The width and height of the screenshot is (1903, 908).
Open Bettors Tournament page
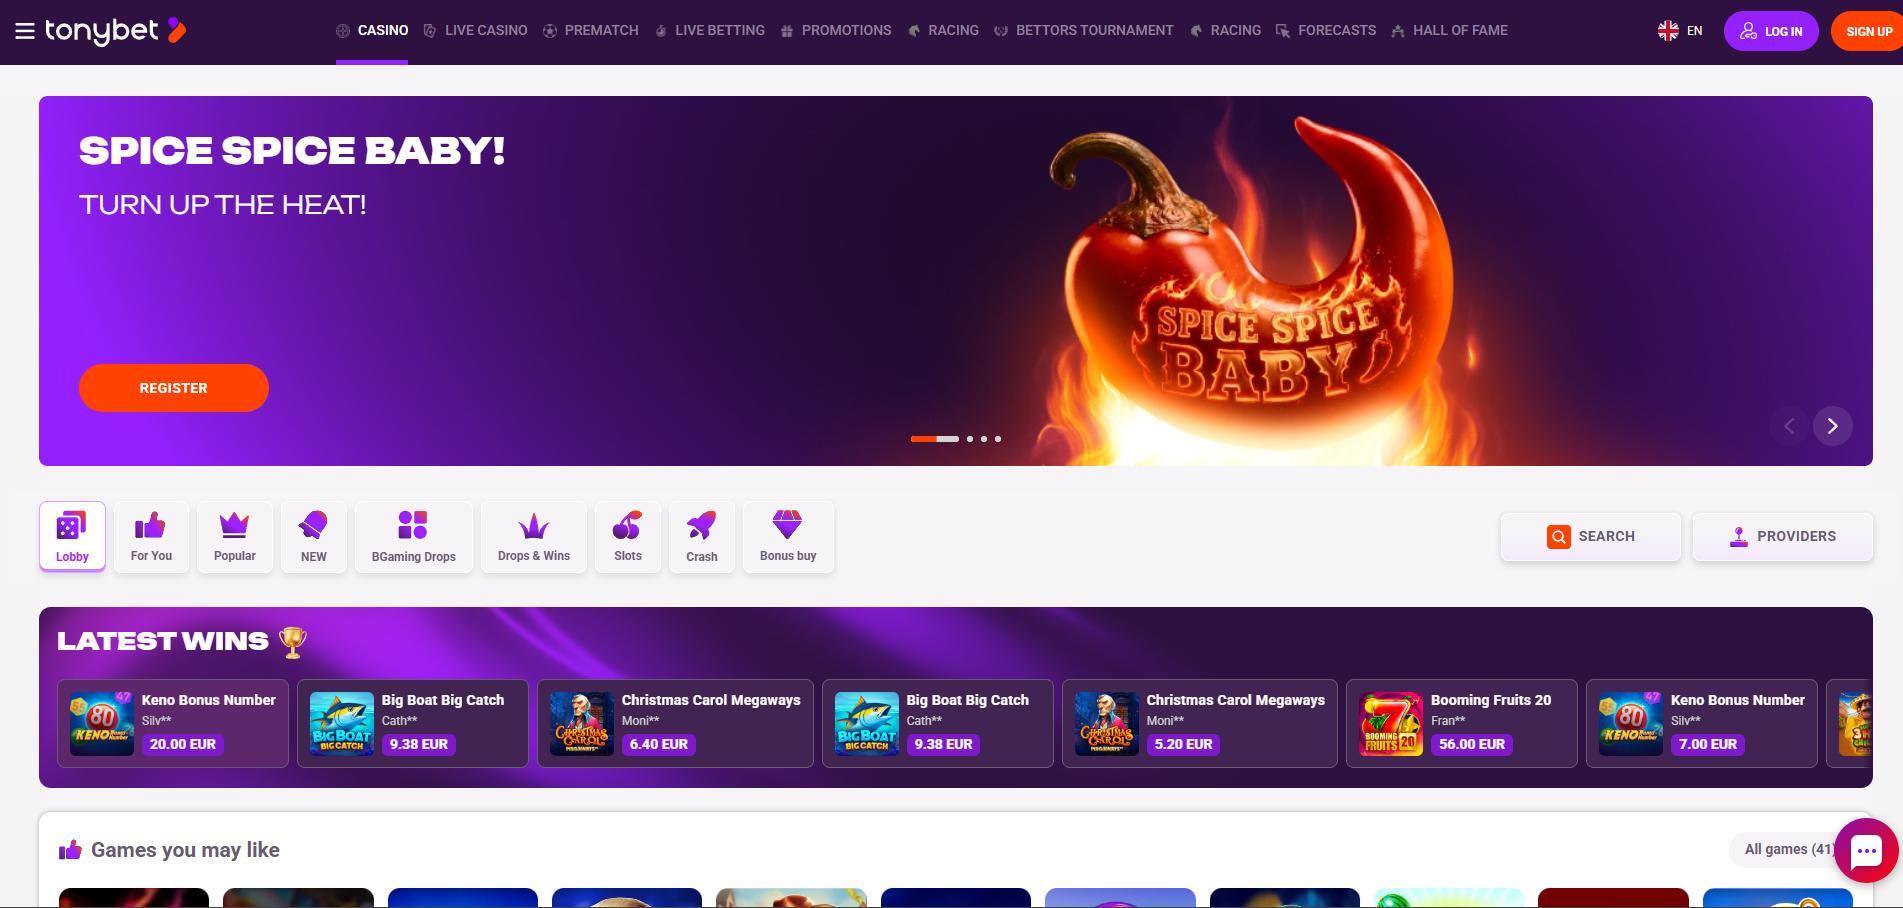1084,31
